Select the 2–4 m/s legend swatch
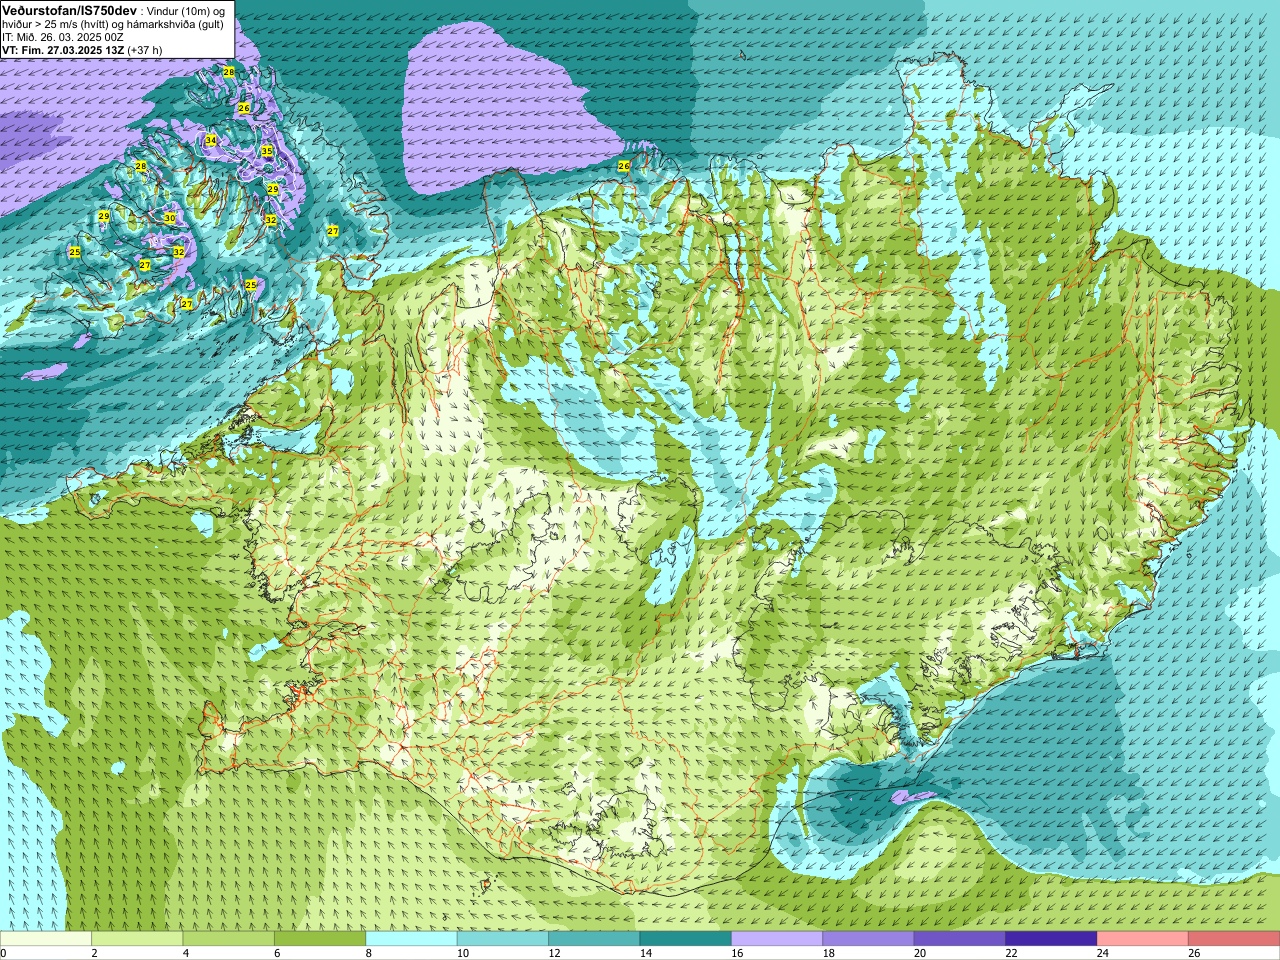 click(137, 939)
